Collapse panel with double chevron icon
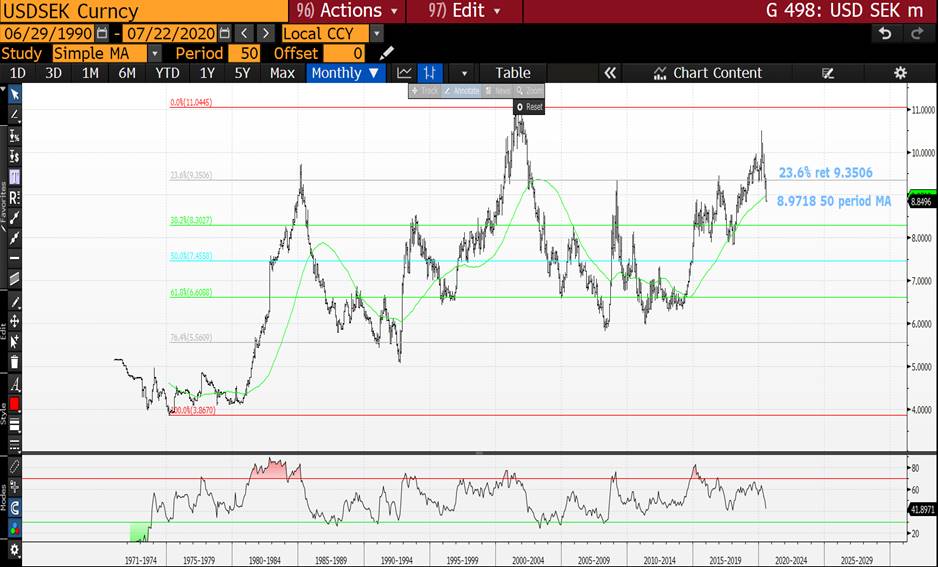This screenshot has width=938, height=567. click(x=609, y=73)
